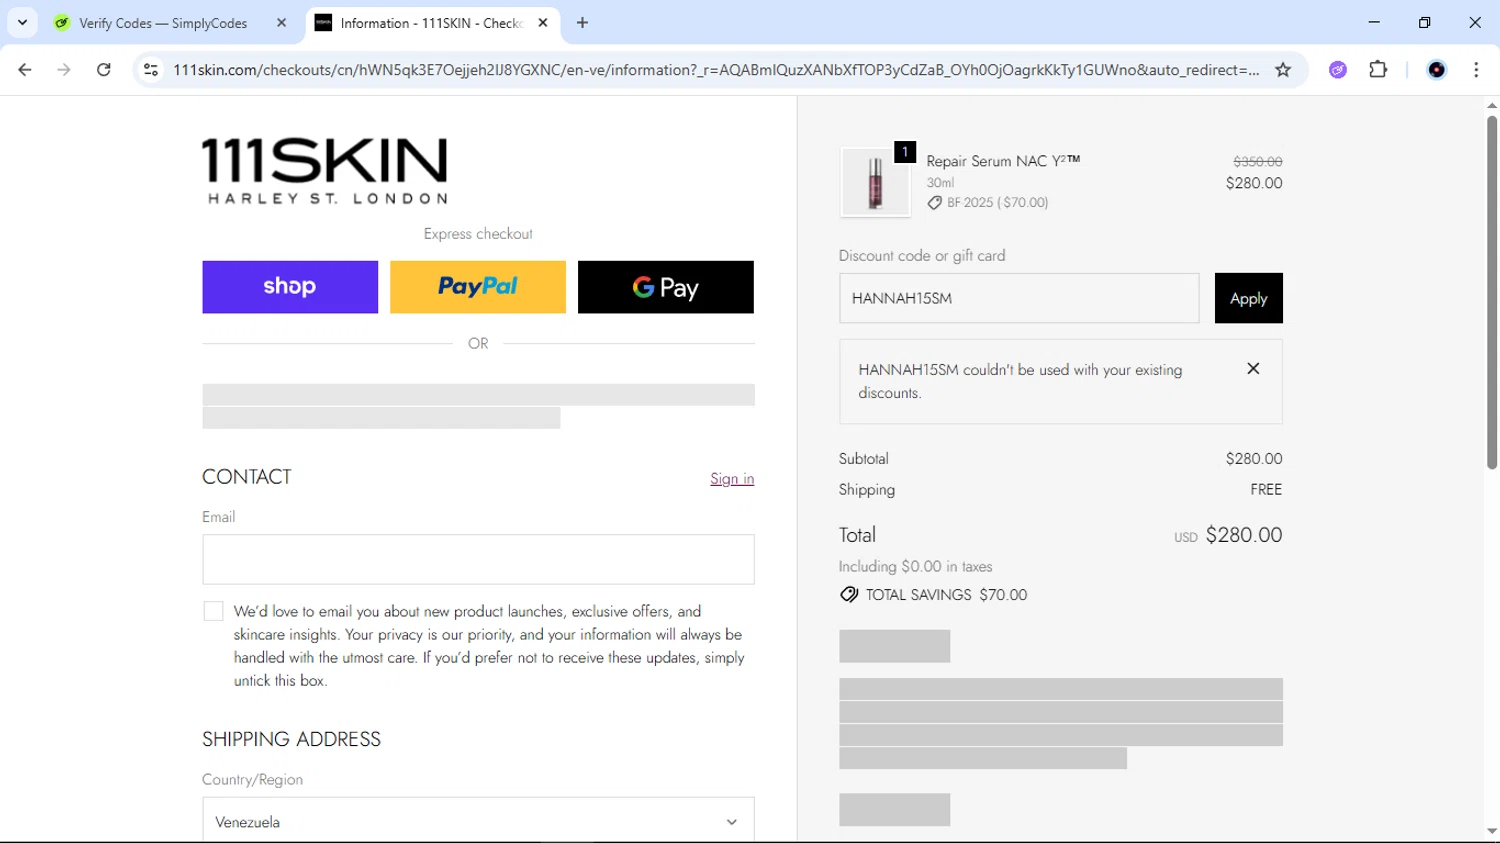Dismiss the HANNAH15SM discount error message
This screenshot has height=843, width=1500.
(x=1253, y=369)
